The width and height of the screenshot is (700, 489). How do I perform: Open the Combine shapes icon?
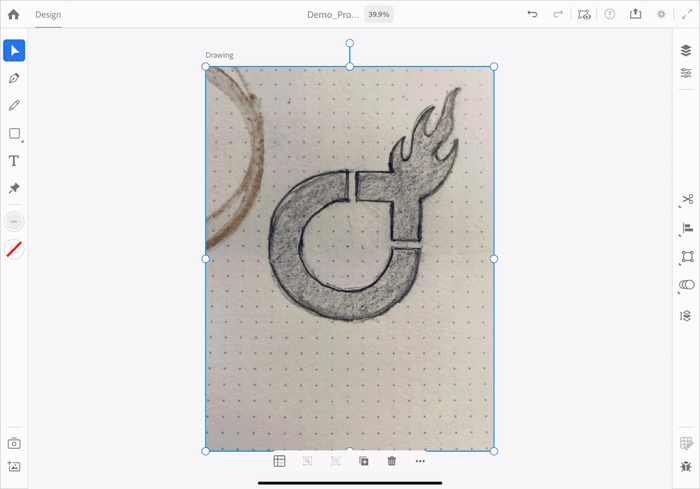pos(687,285)
